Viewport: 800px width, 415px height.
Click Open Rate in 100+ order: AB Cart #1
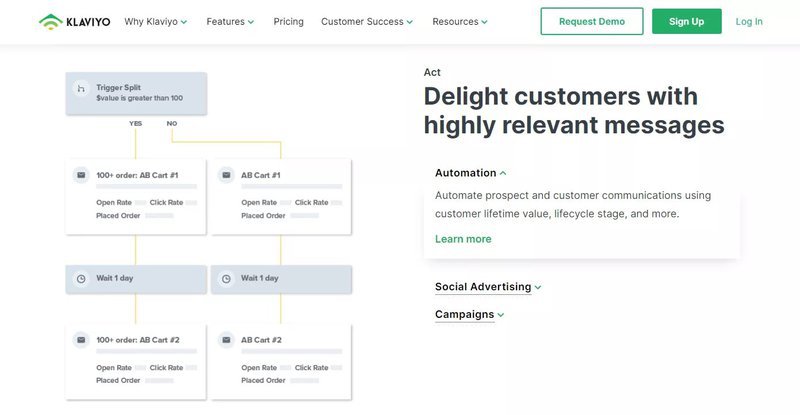114,203
